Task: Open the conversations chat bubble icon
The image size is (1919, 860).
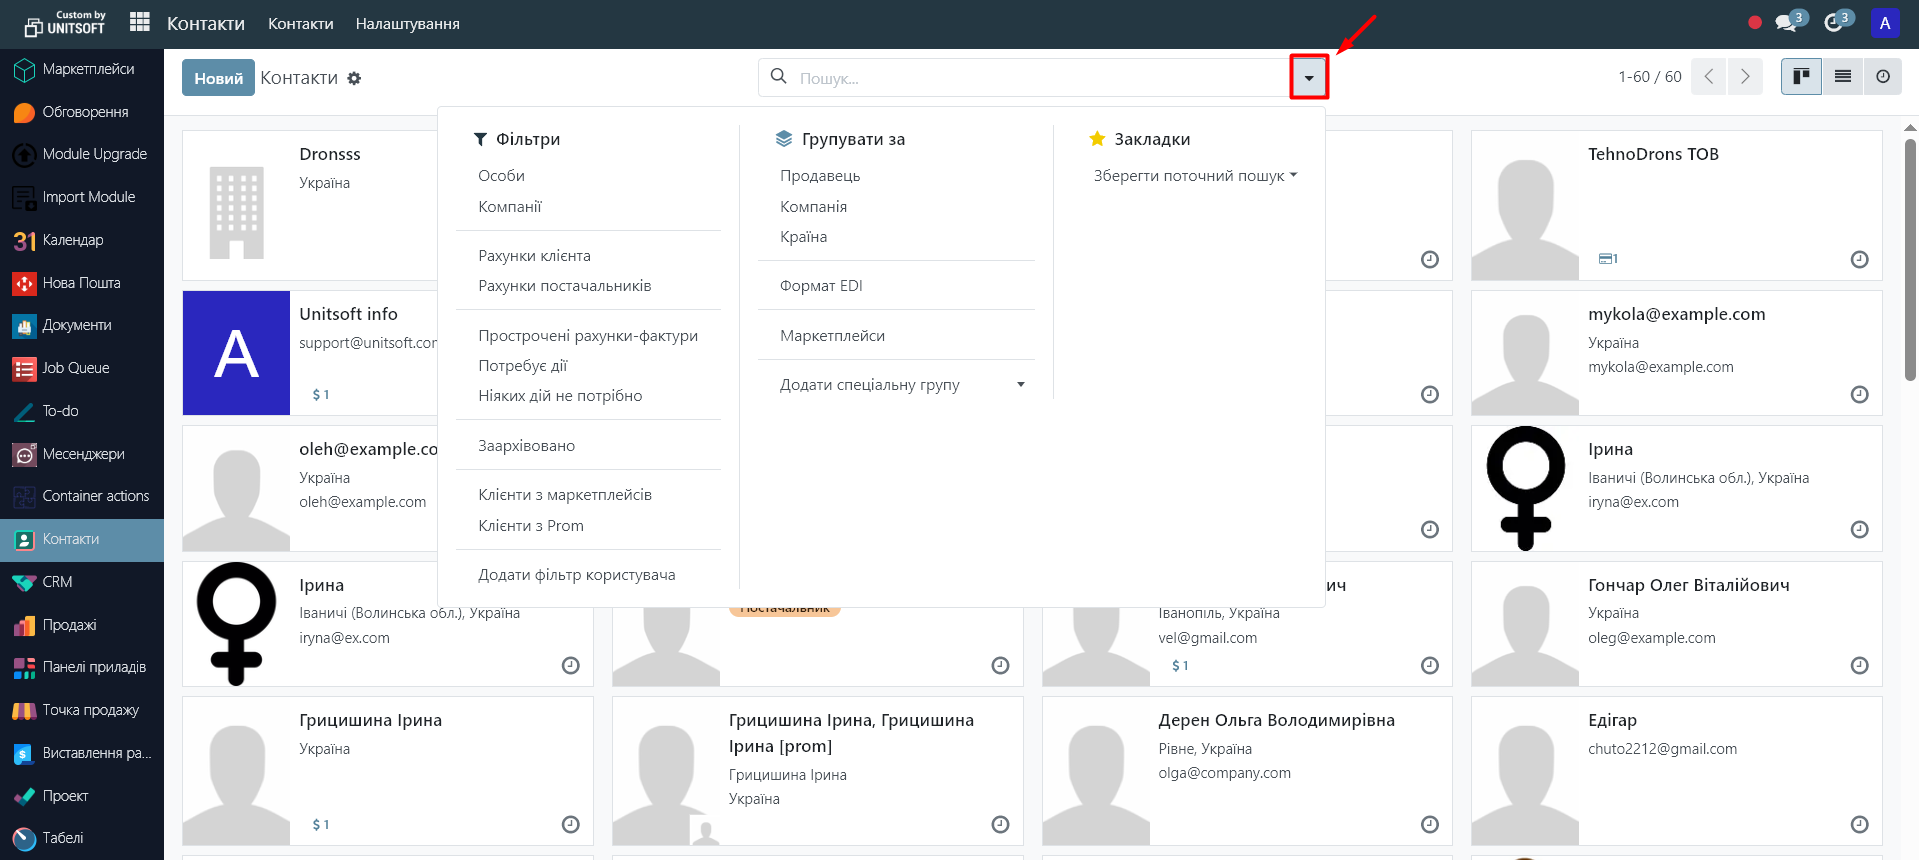Action: 1787,22
